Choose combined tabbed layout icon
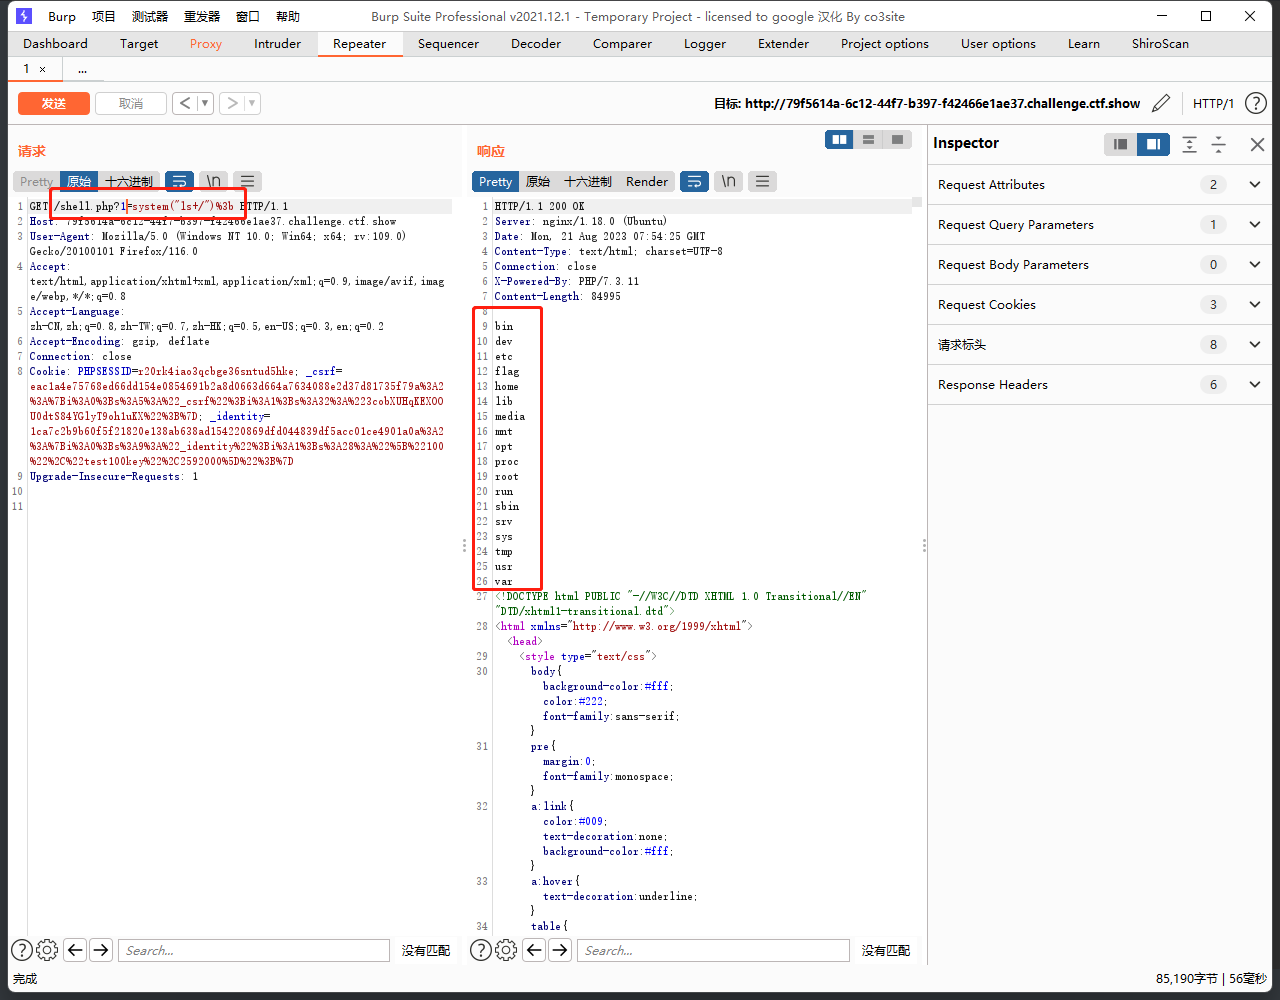This screenshot has width=1280, height=1000. pos(898,139)
